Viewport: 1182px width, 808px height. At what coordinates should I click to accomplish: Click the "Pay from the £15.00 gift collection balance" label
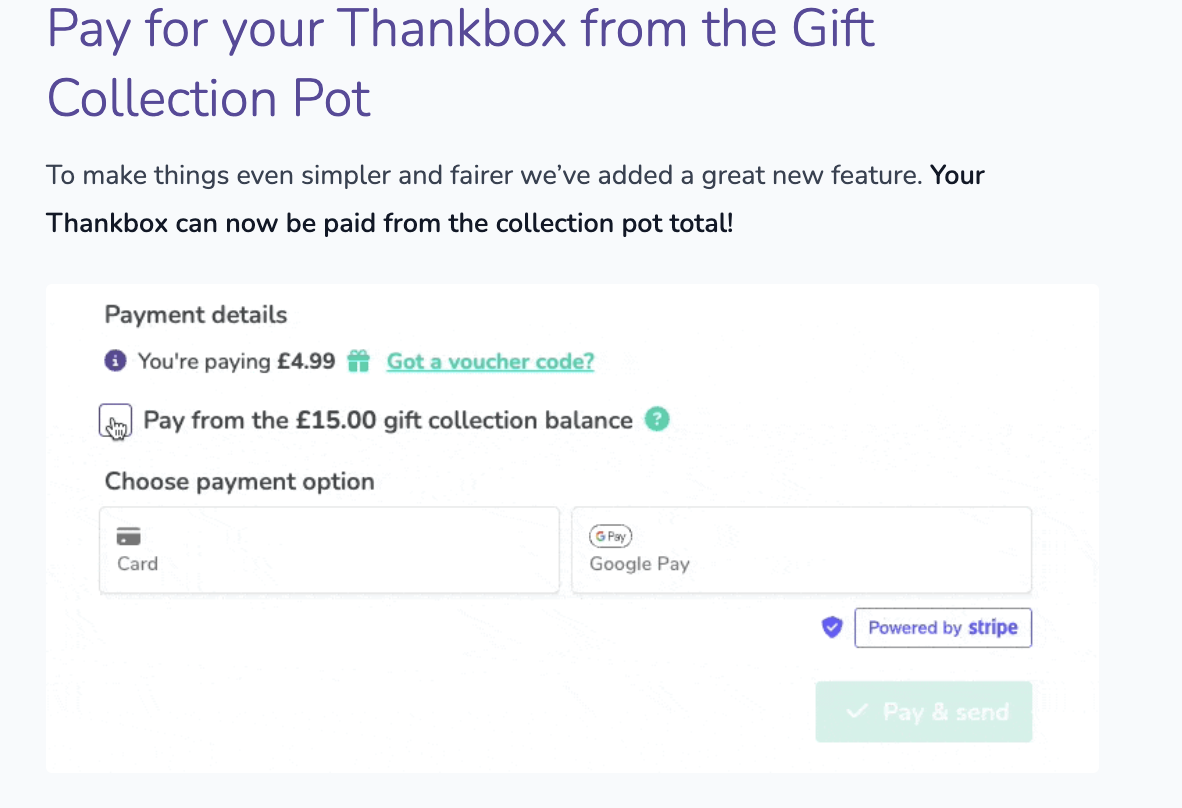click(x=388, y=420)
